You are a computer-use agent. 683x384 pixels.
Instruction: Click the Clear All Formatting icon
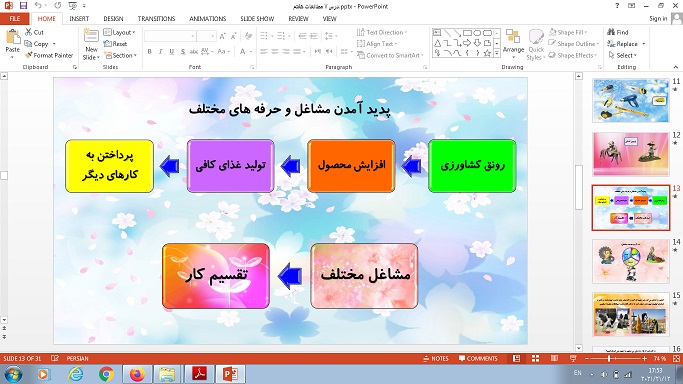pyautogui.click(x=248, y=36)
